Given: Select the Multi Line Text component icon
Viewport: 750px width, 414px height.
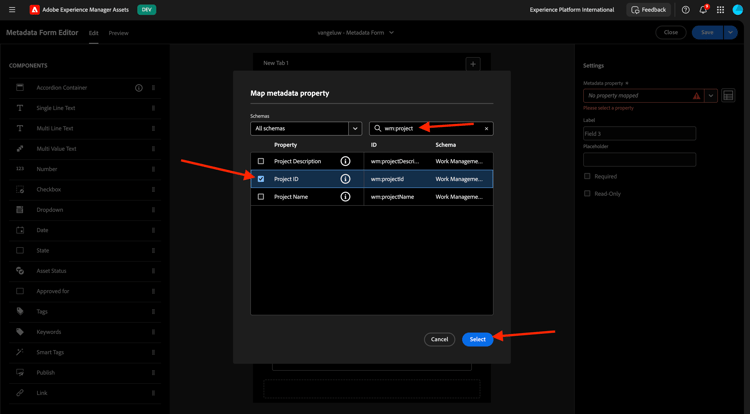Looking at the screenshot, I should coord(20,128).
